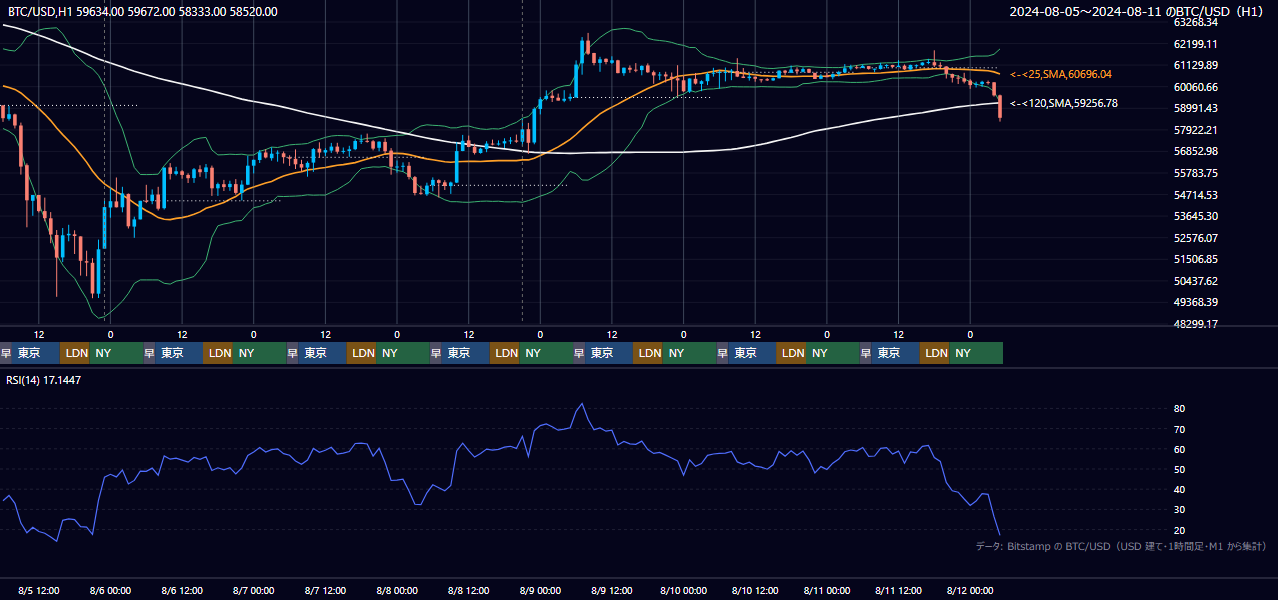This screenshot has height=600, width=1278.
Task: Click time axis label 8/6 12:00
Action: (x=184, y=590)
